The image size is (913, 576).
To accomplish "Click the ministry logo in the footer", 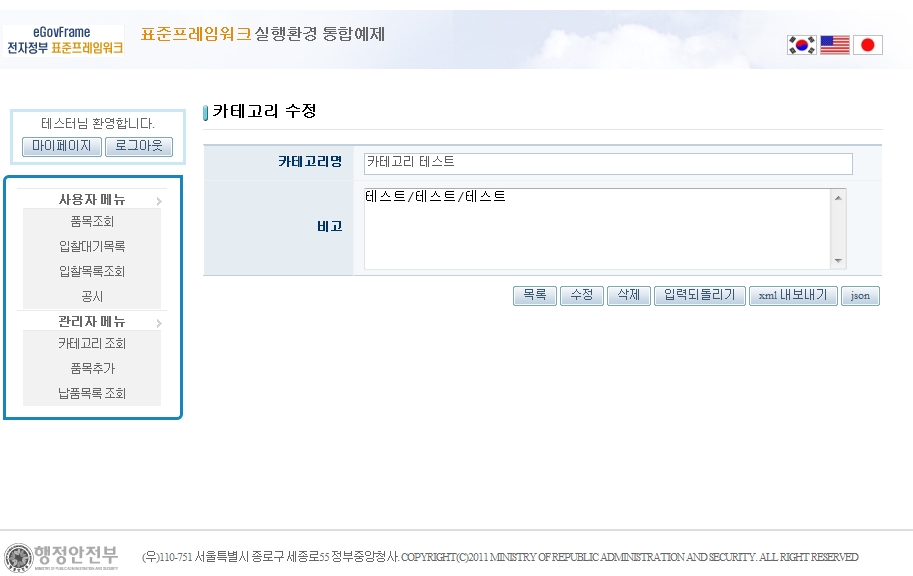I will pos(62,556).
